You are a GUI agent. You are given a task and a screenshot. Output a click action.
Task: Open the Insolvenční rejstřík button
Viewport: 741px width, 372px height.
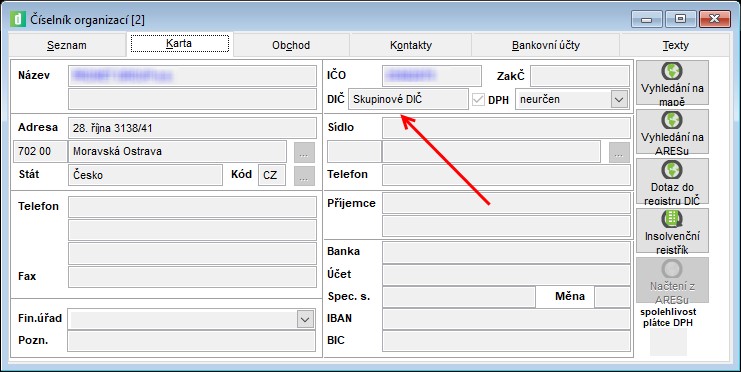[672, 230]
